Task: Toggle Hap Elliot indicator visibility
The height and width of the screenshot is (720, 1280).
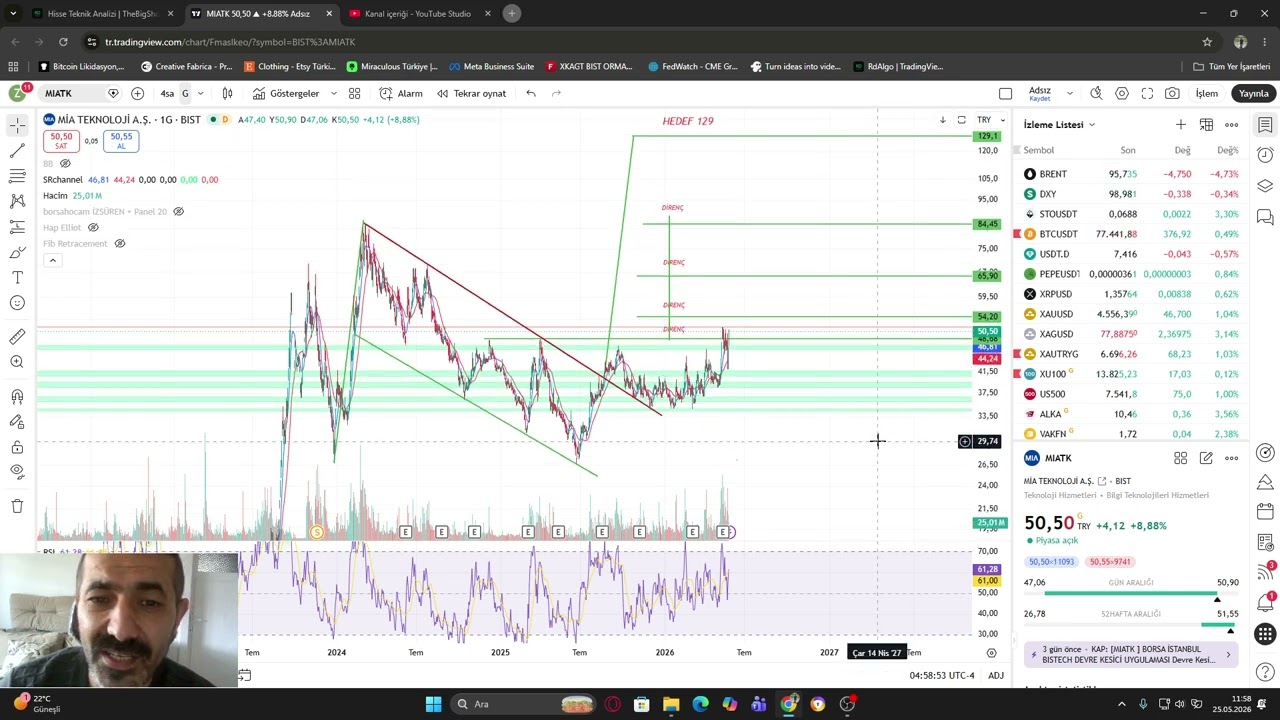Action: coord(93,227)
